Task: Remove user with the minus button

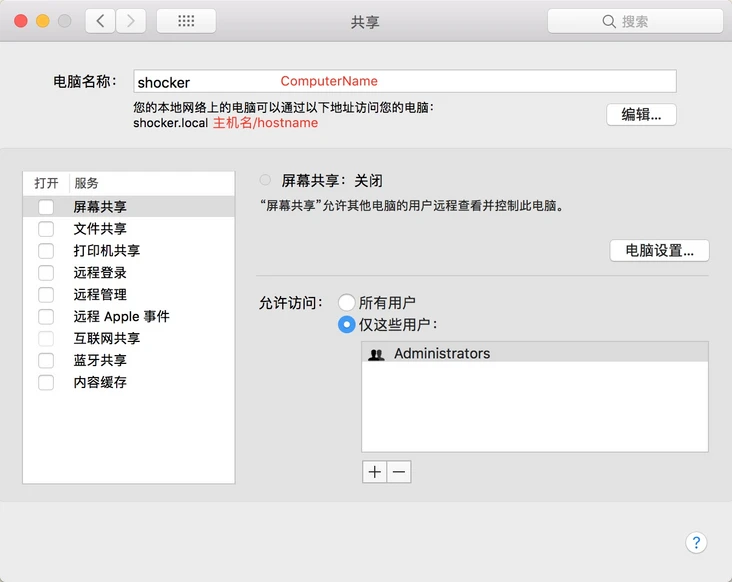Action: click(399, 472)
